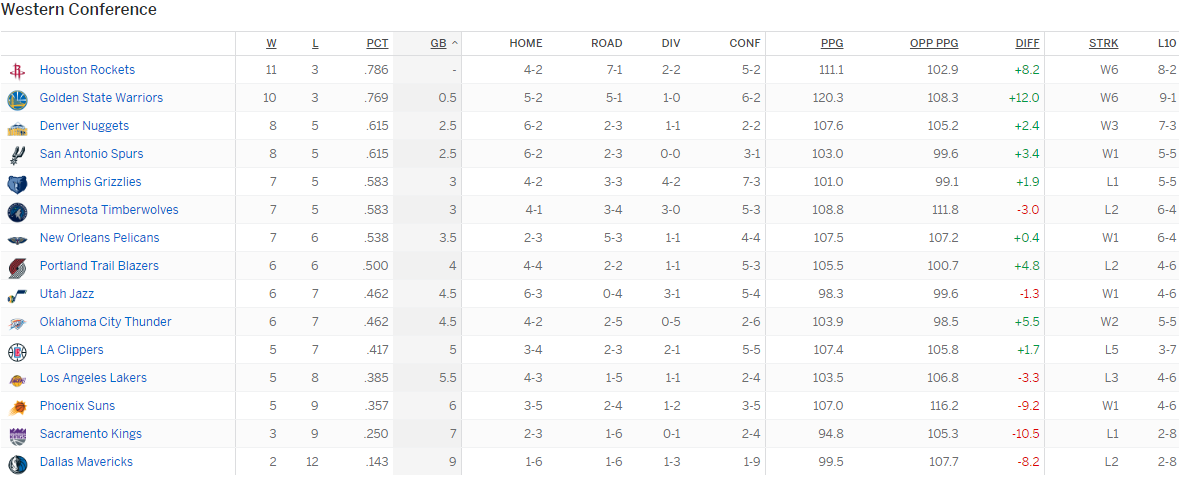Toggle sort arrow on GB column
The height and width of the screenshot is (477, 1179).
(x=455, y=43)
